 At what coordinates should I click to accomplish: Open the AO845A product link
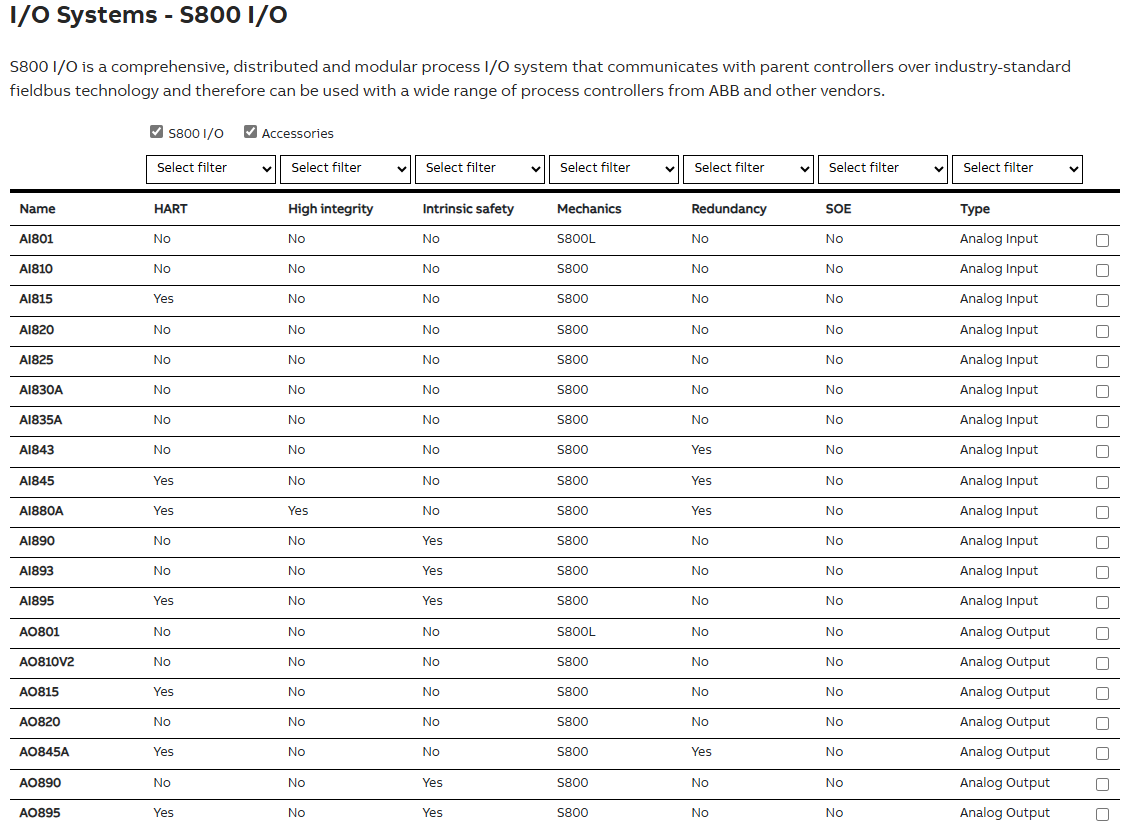(x=44, y=752)
